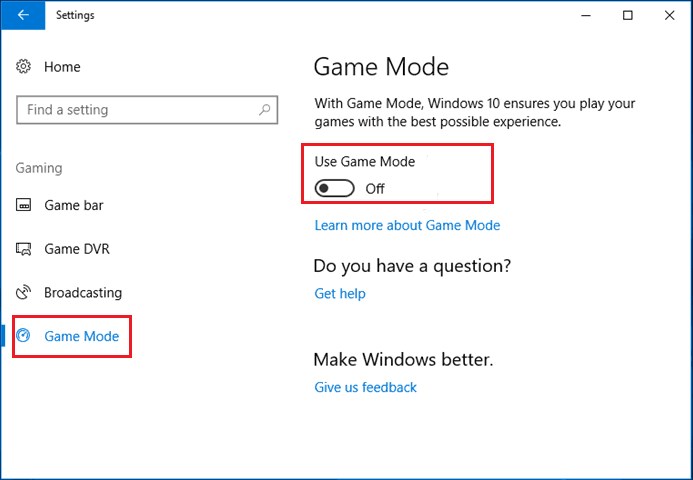
Task: Click the Game Mode gauge icon
Action: [x=25, y=337]
